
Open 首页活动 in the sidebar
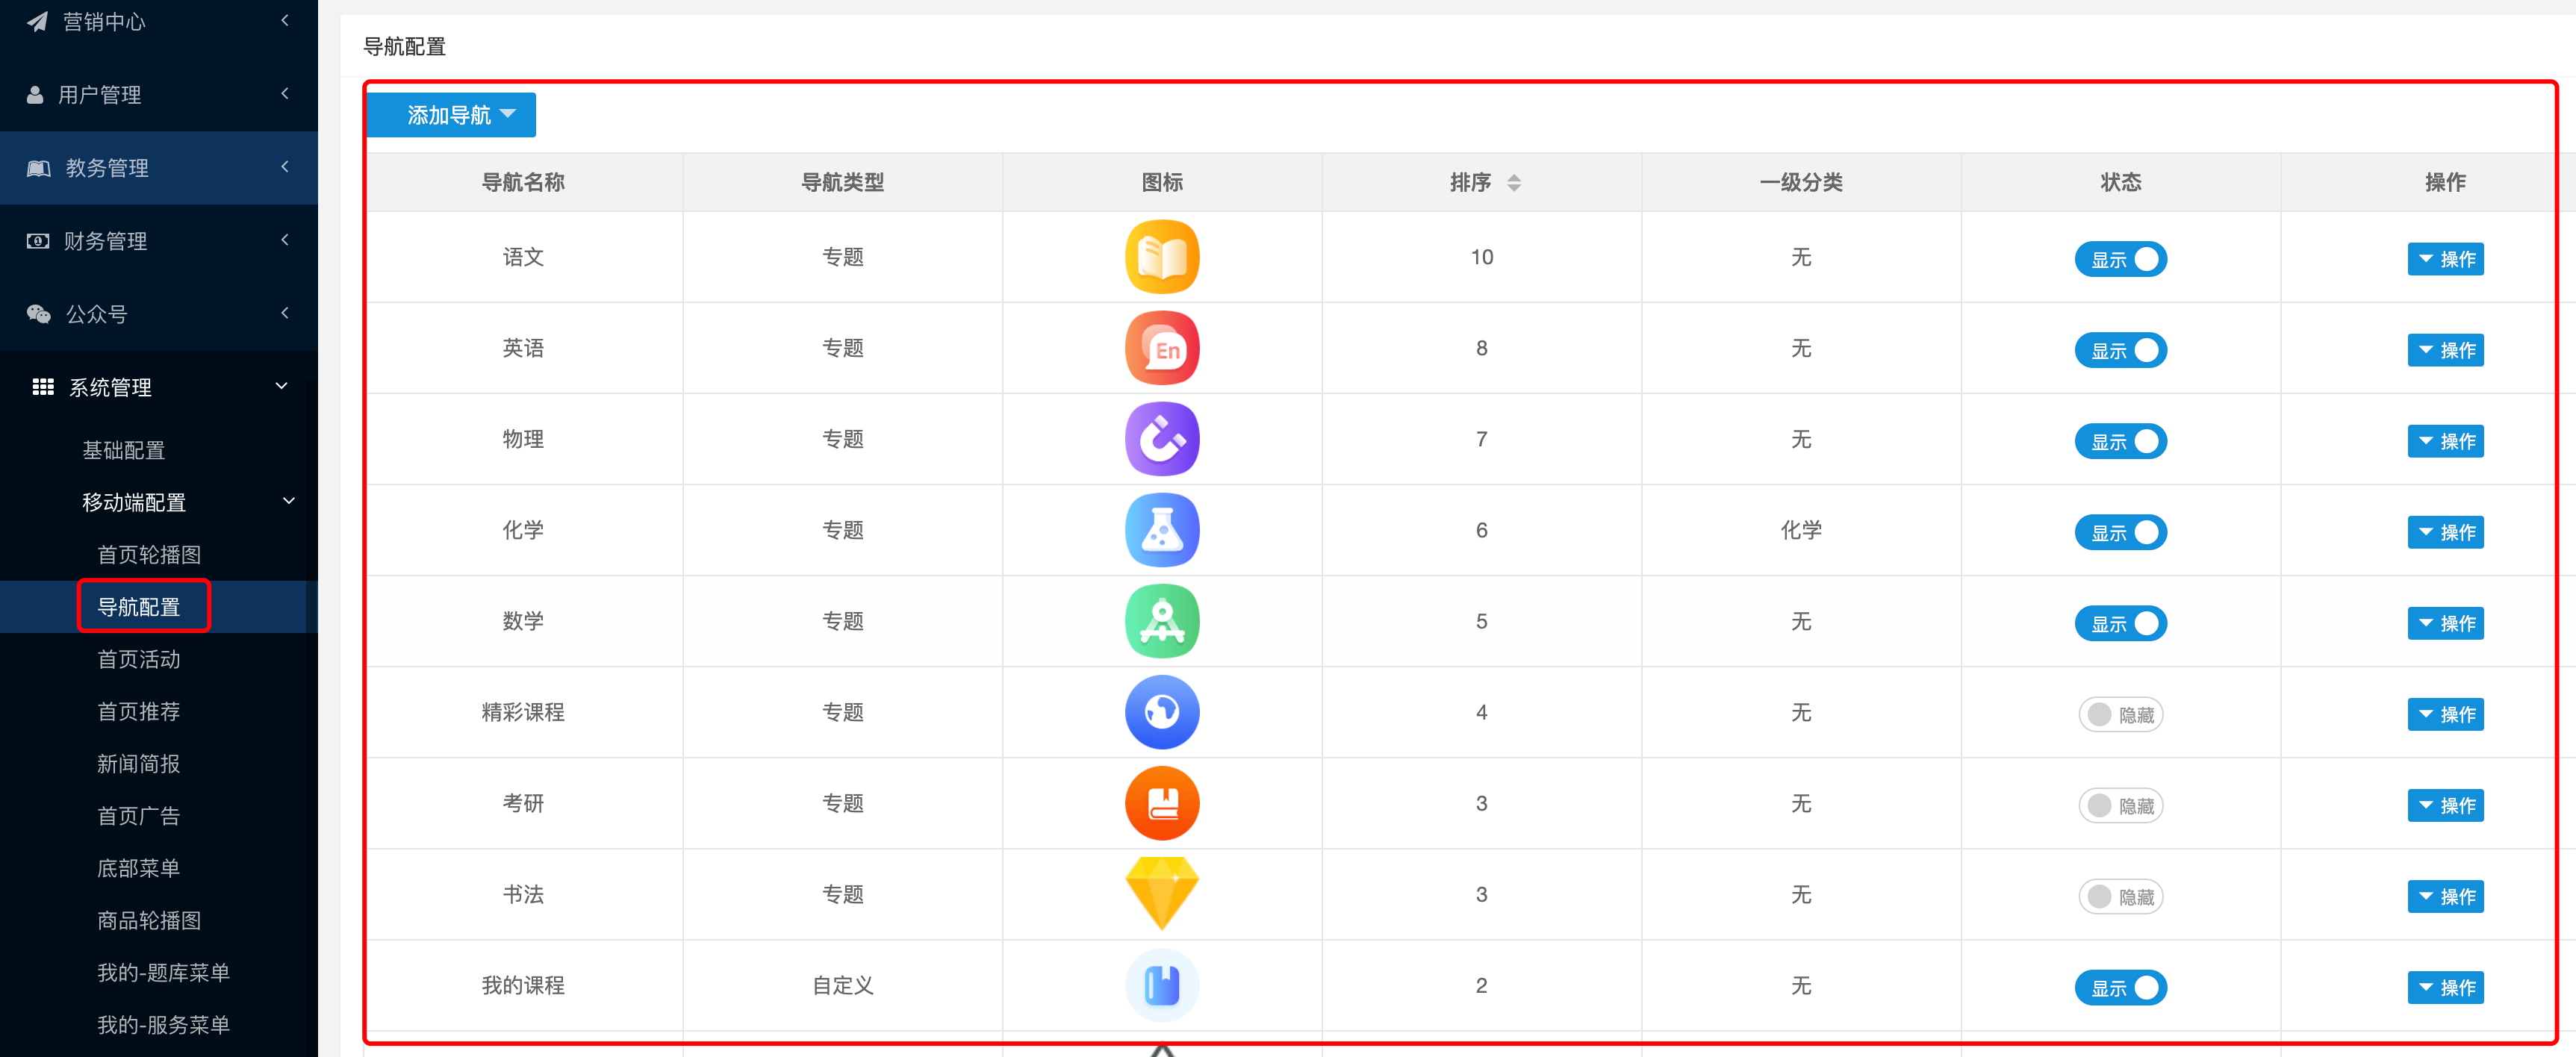[x=139, y=659]
